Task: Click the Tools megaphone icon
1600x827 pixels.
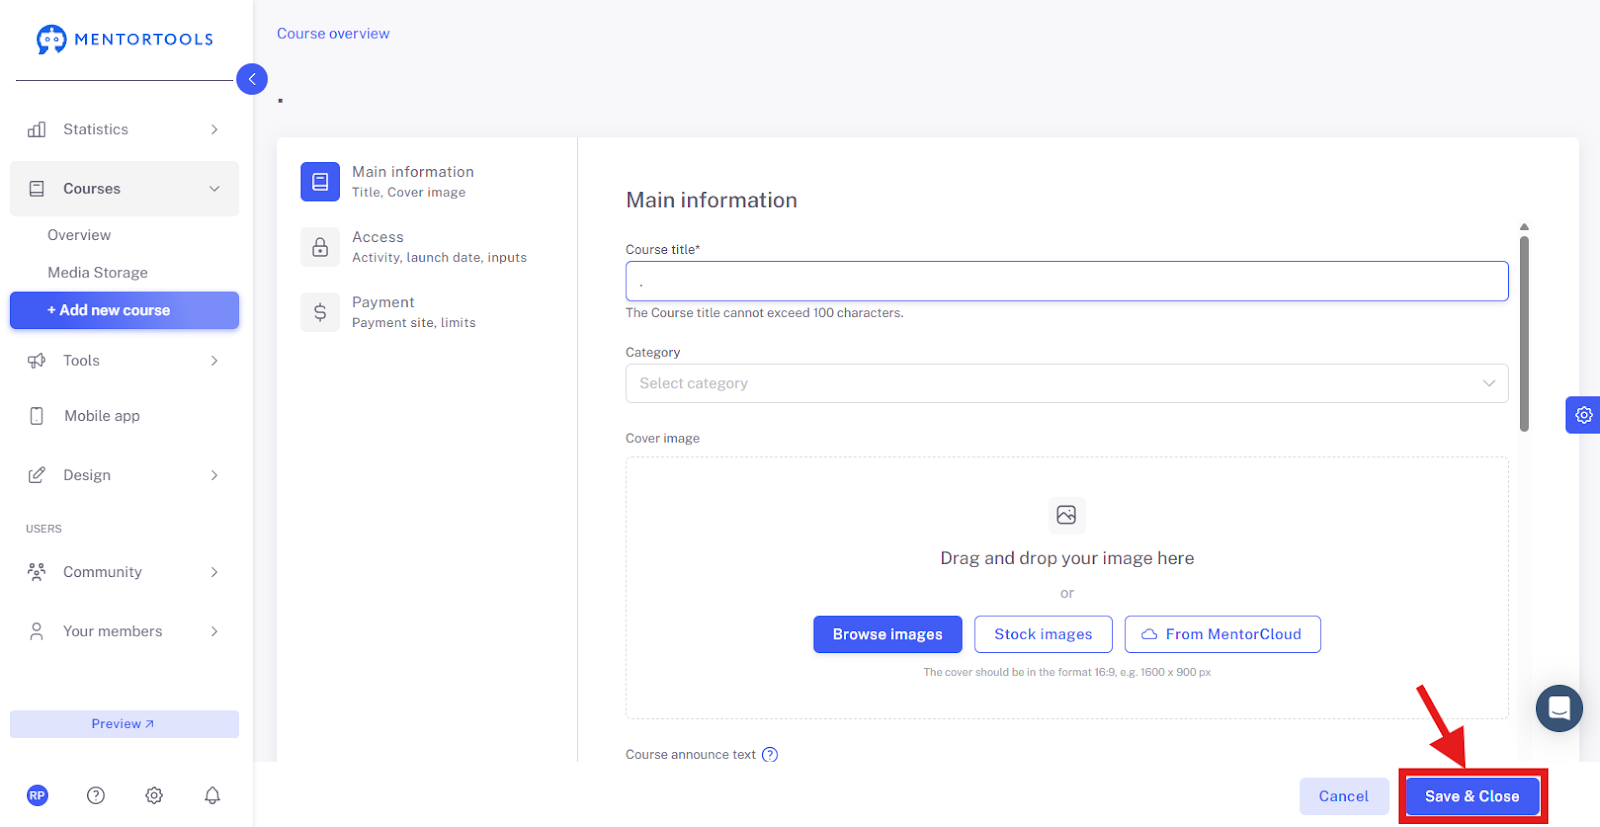Action: [37, 360]
